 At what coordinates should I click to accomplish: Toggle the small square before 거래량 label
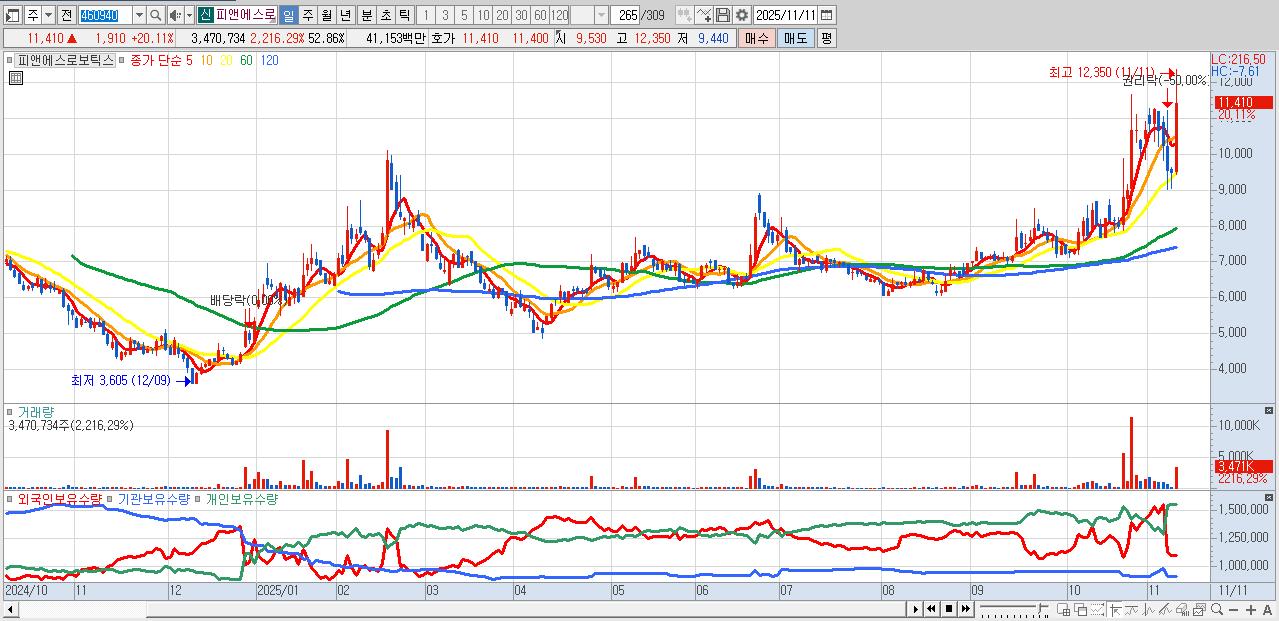click(x=11, y=411)
